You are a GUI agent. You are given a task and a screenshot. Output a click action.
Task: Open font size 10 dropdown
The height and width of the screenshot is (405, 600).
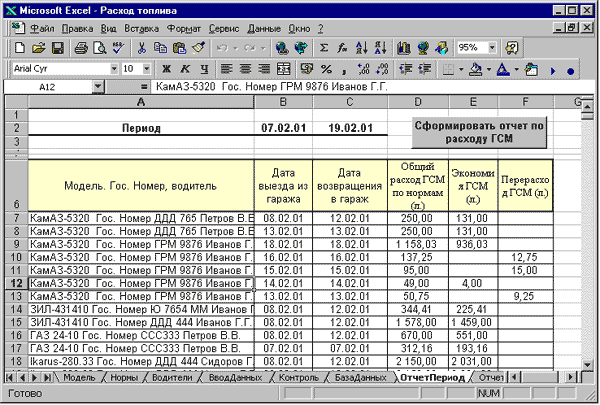[x=147, y=69]
